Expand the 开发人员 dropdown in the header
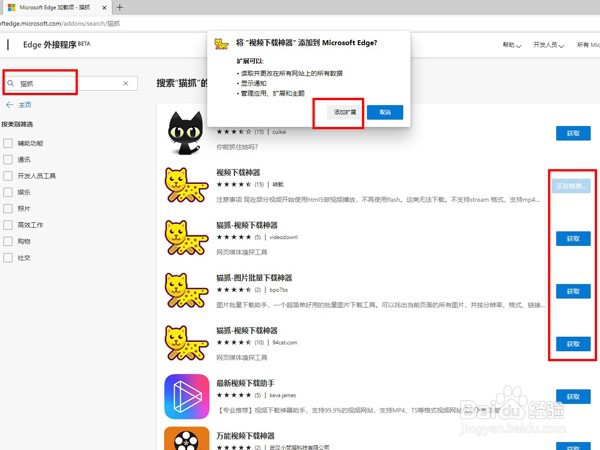 (548, 45)
